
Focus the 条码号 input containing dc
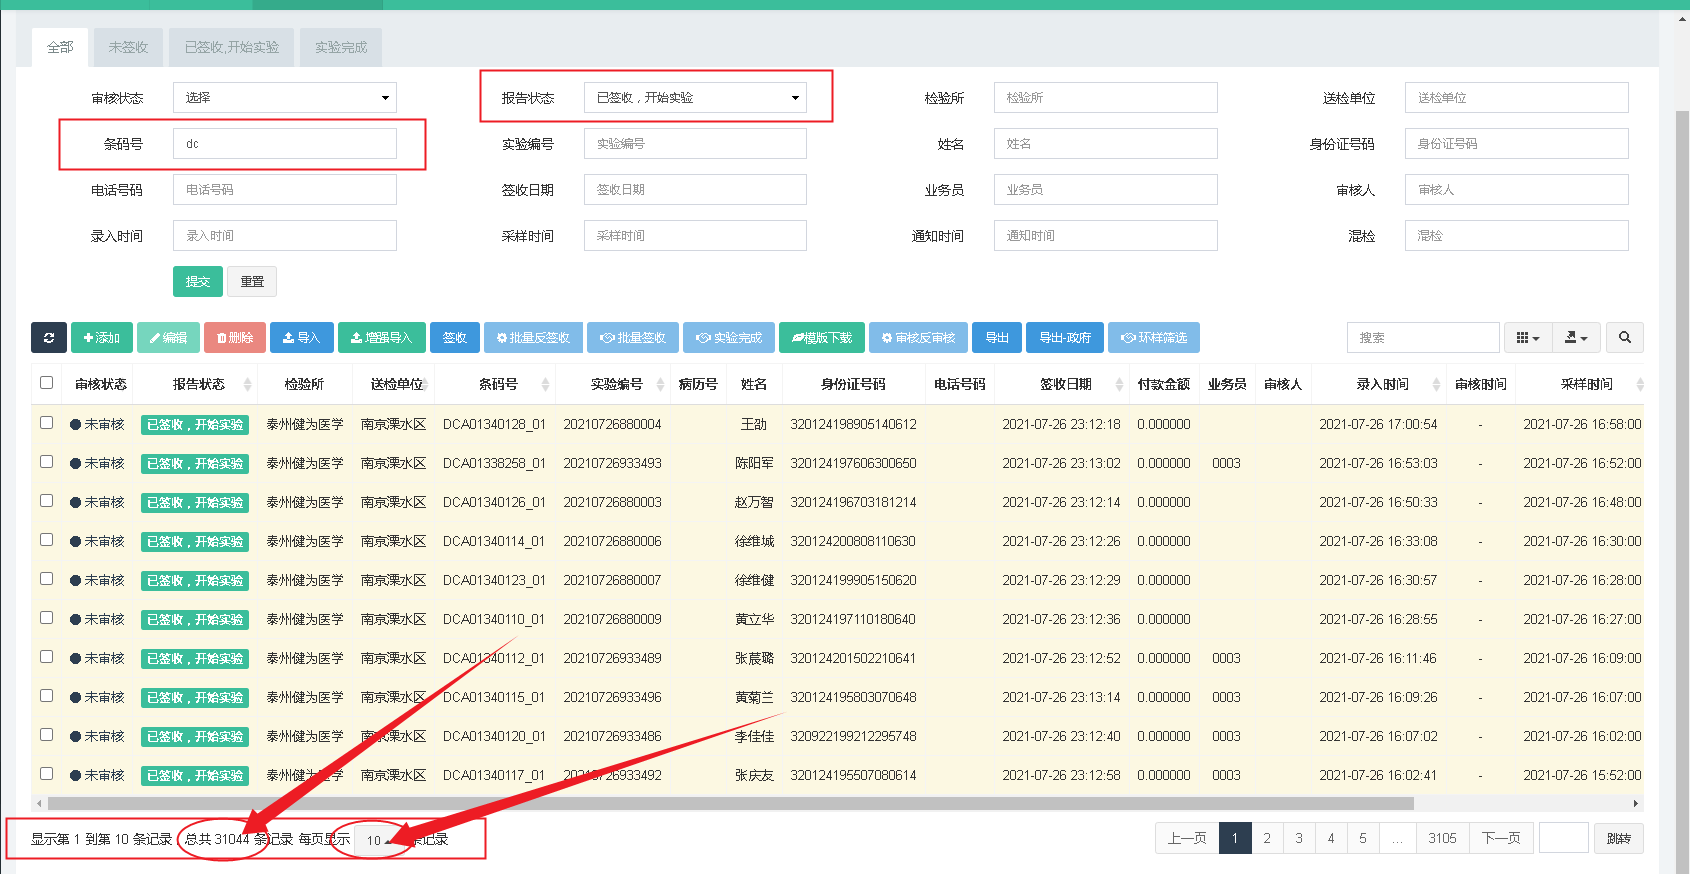[285, 144]
